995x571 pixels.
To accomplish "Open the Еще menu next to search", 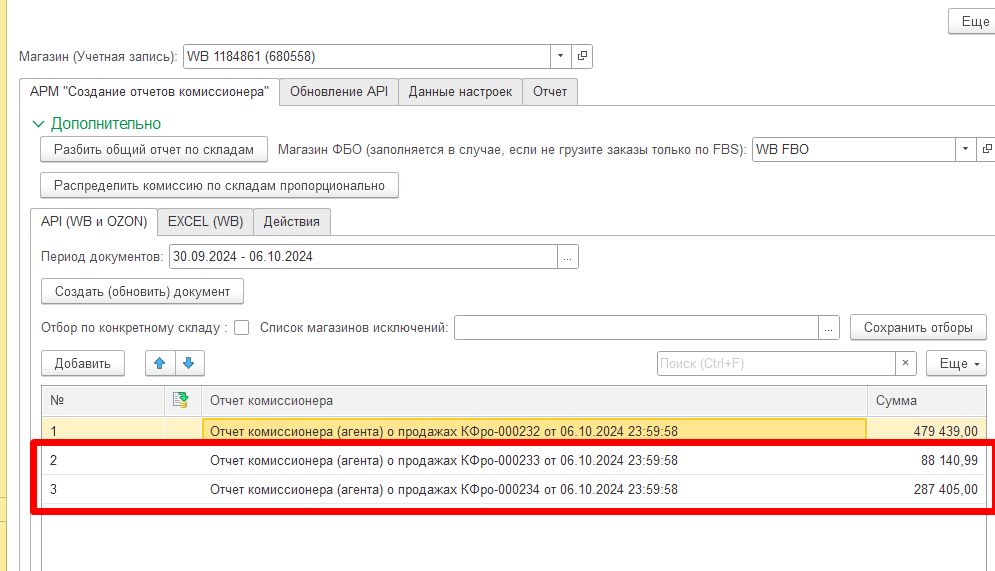I will [x=956, y=364].
